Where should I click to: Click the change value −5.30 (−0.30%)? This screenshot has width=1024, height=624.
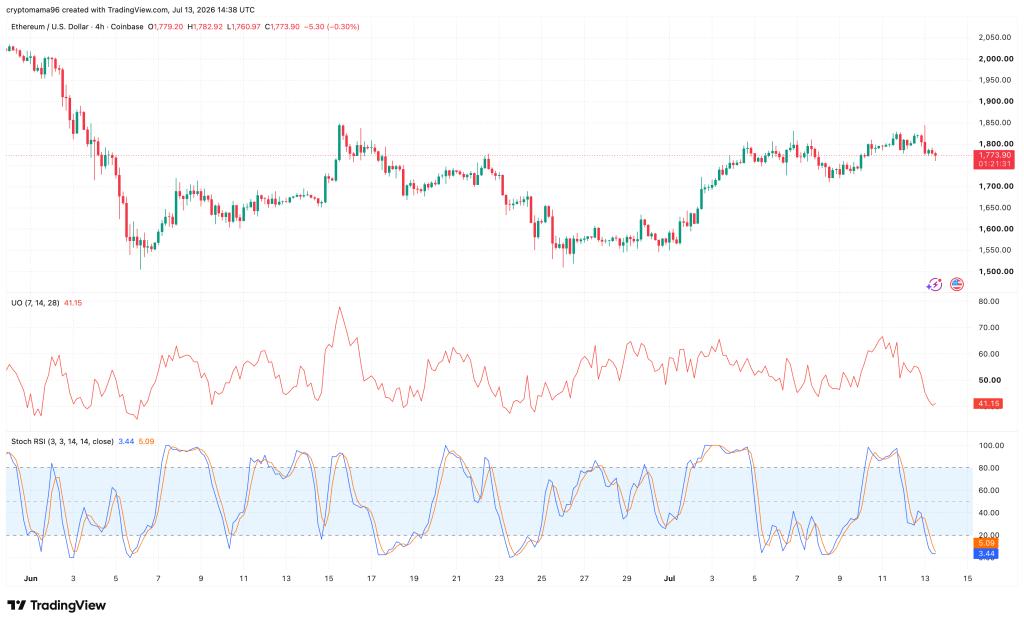pyautogui.click(x=332, y=27)
